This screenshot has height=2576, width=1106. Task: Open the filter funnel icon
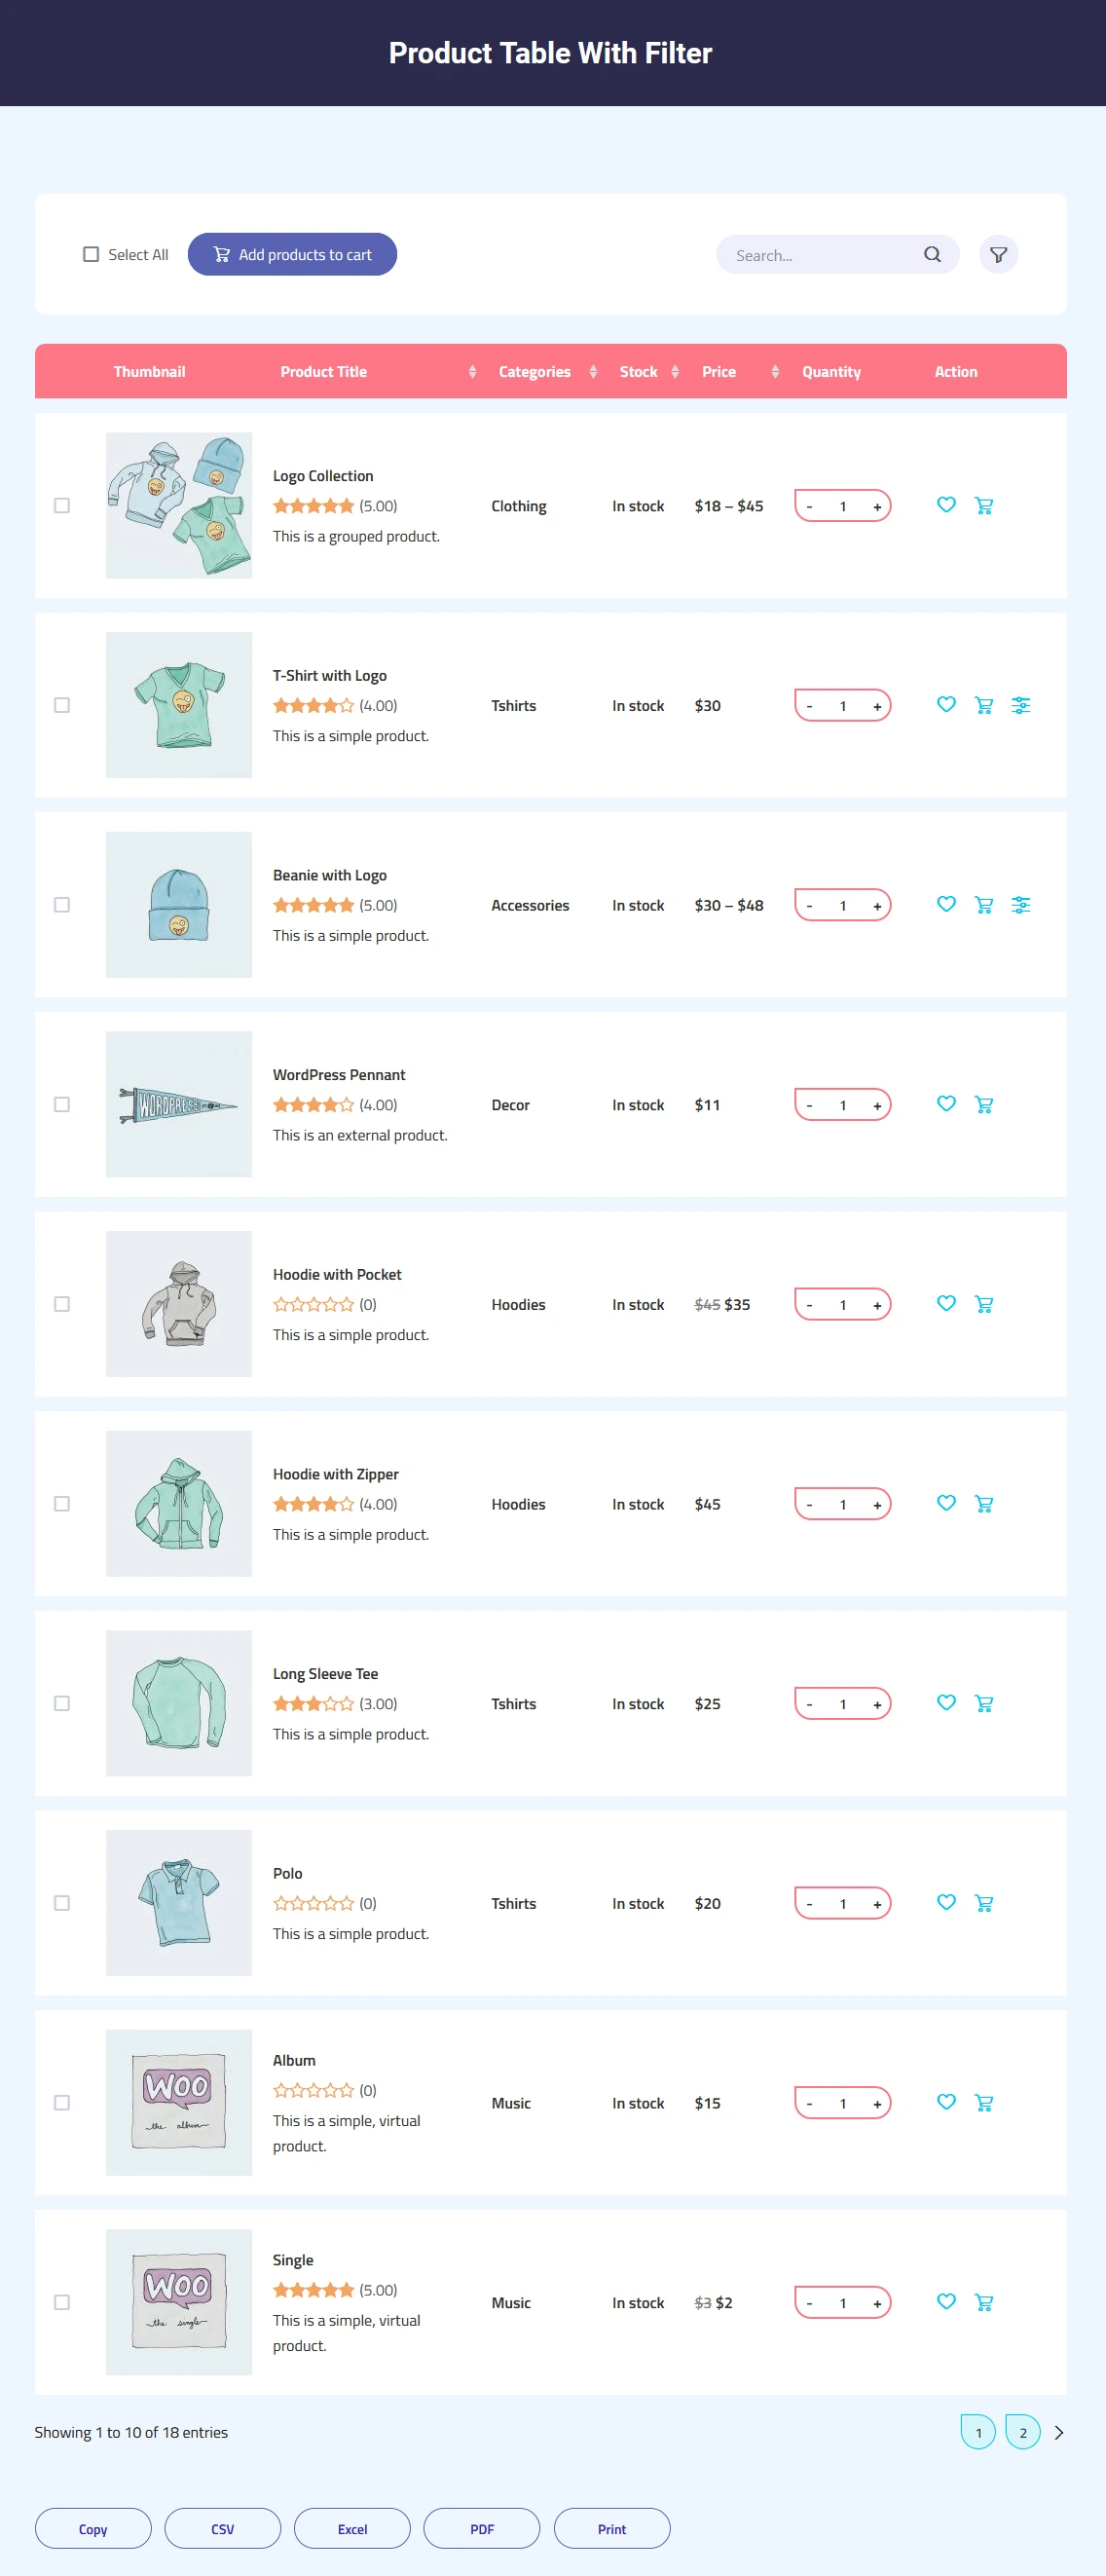click(998, 255)
